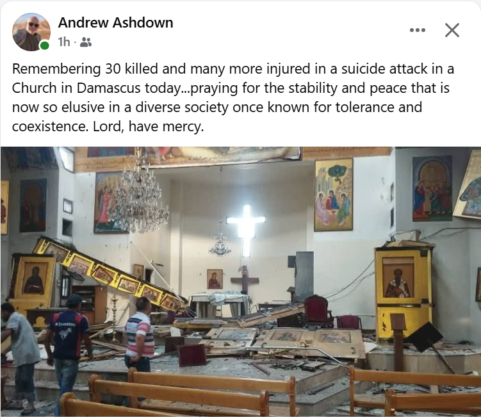Click the Trinity icon painting on wall

click(333, 195)
